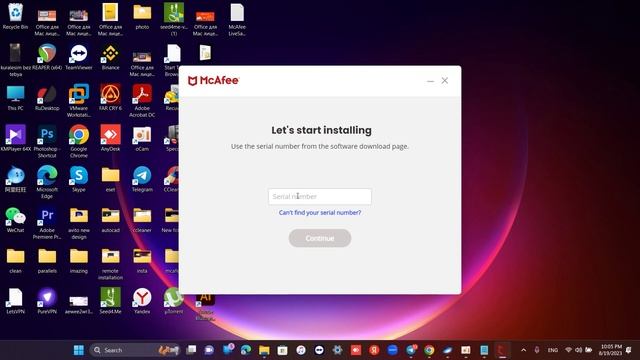
Task: Launch the FAR CRY 6 shortcut
Action: (x=110, y=98)
